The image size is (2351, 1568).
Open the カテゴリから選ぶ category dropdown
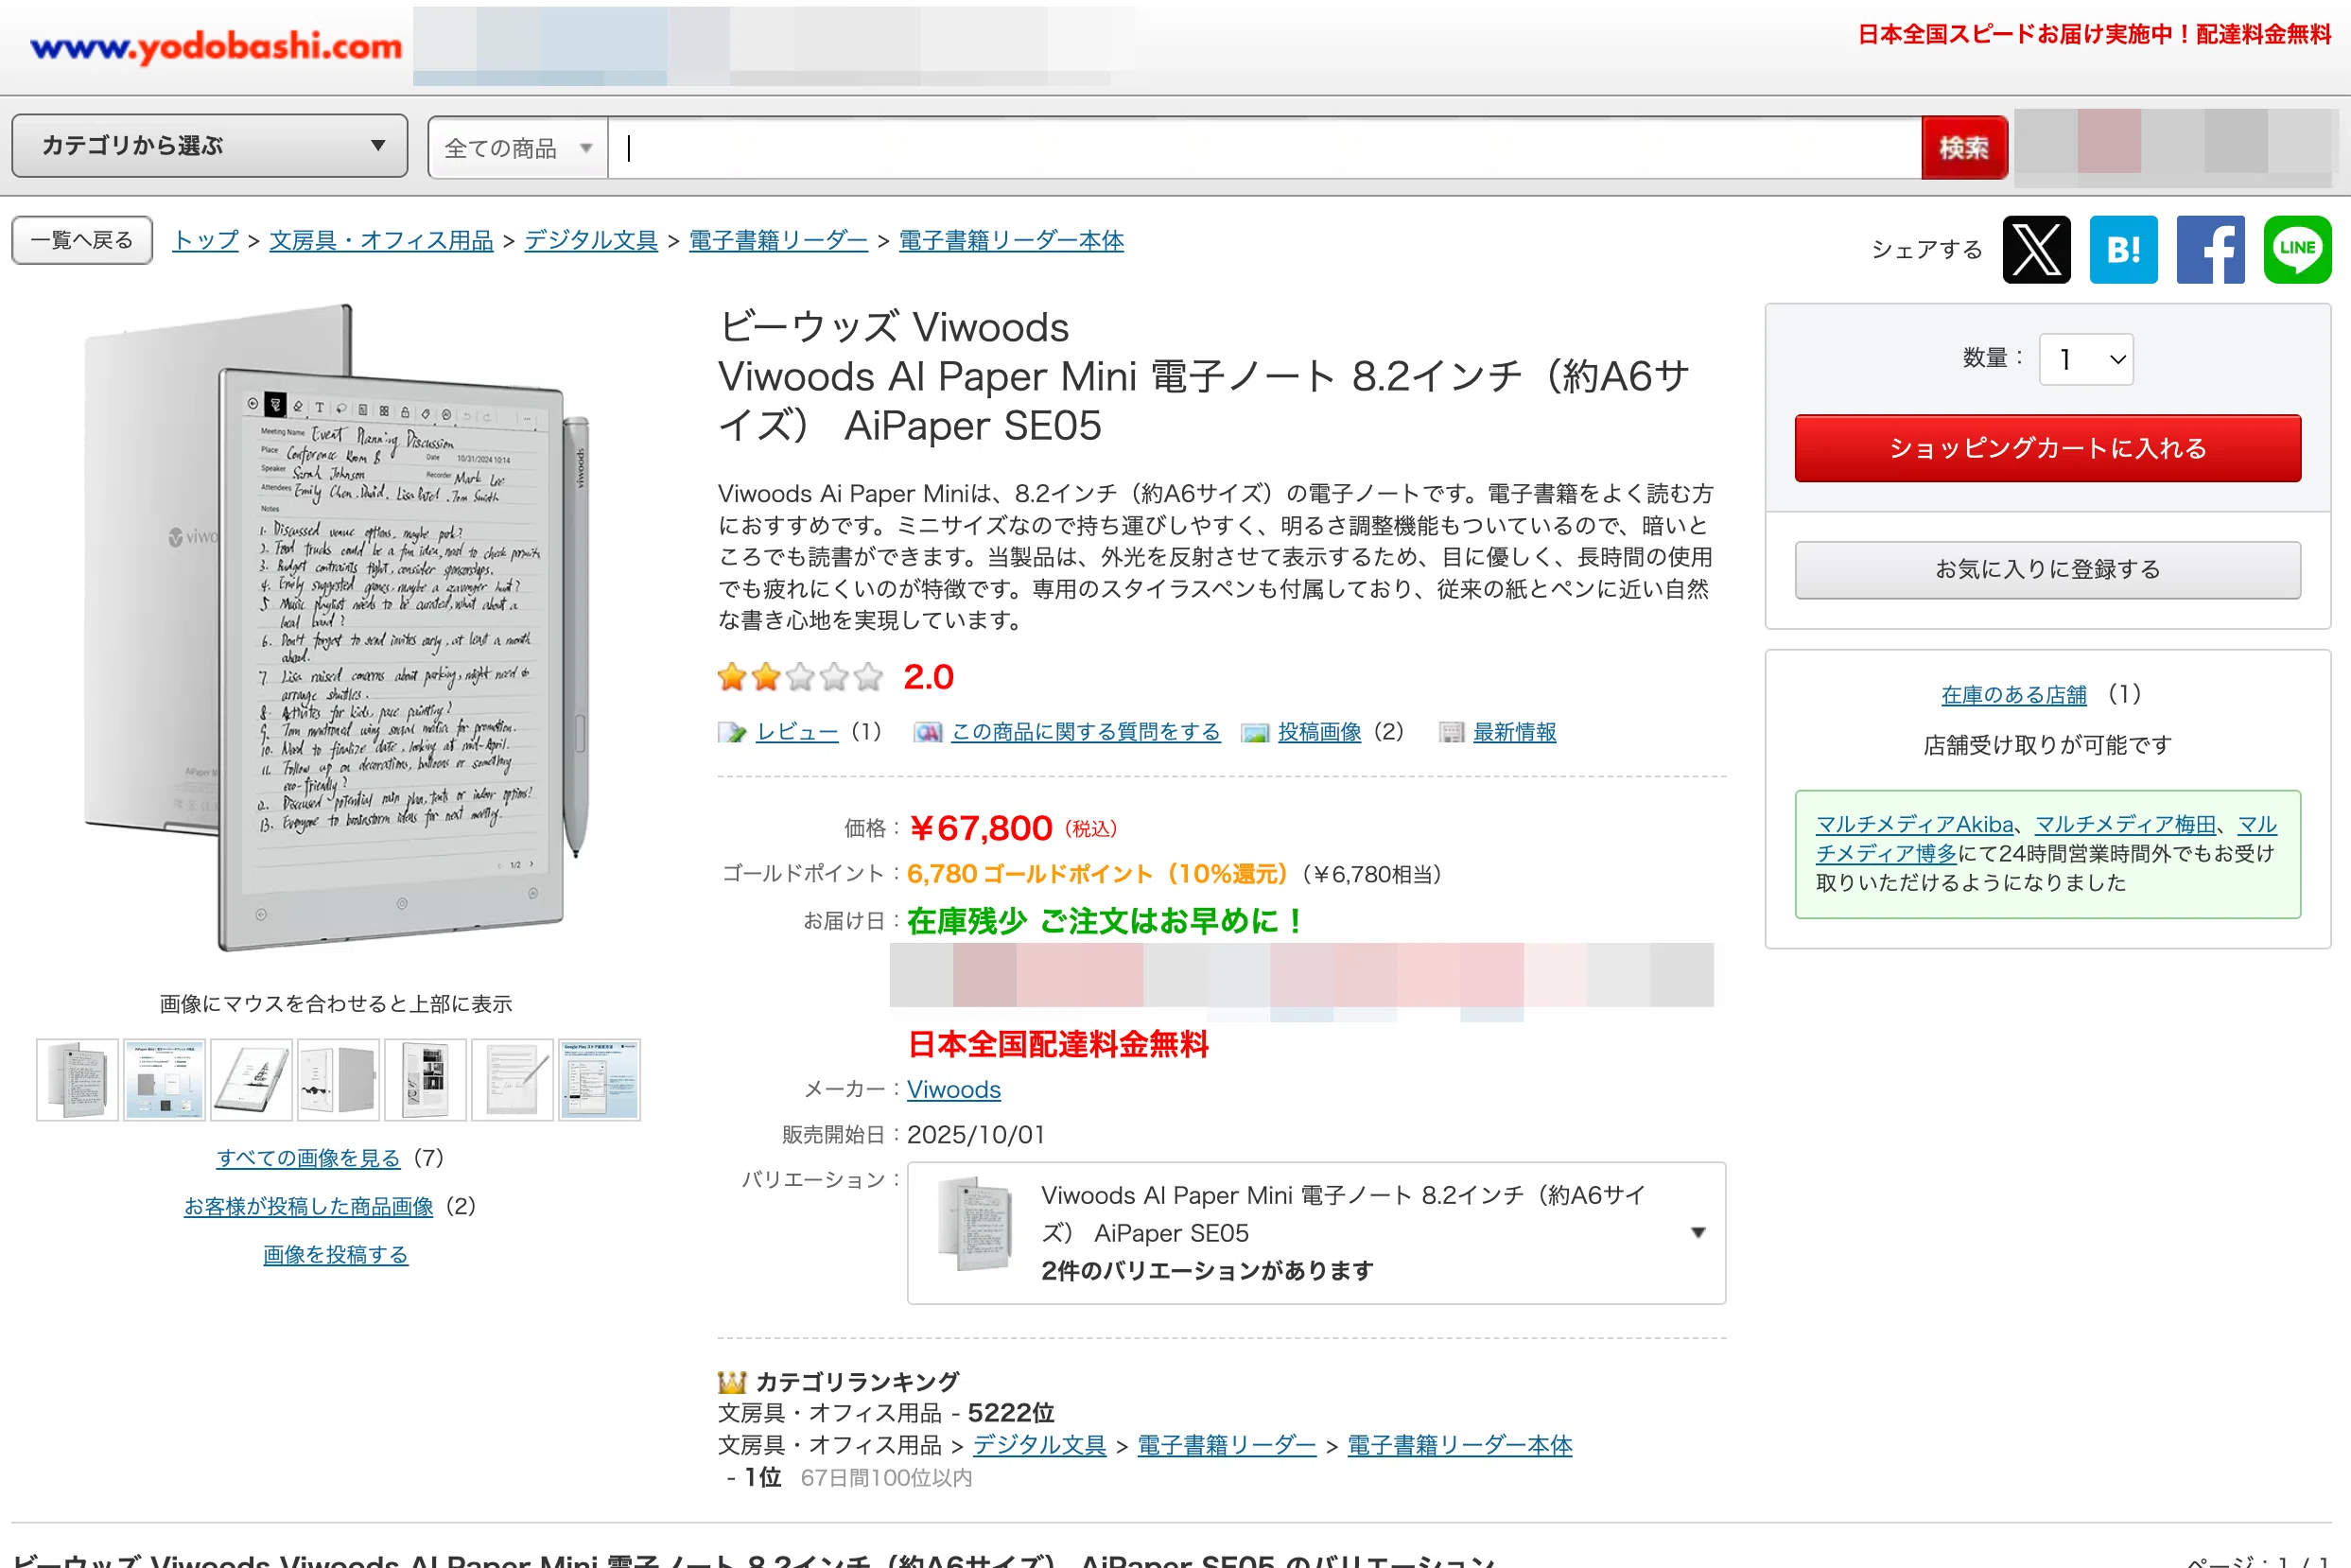[210, 146]
